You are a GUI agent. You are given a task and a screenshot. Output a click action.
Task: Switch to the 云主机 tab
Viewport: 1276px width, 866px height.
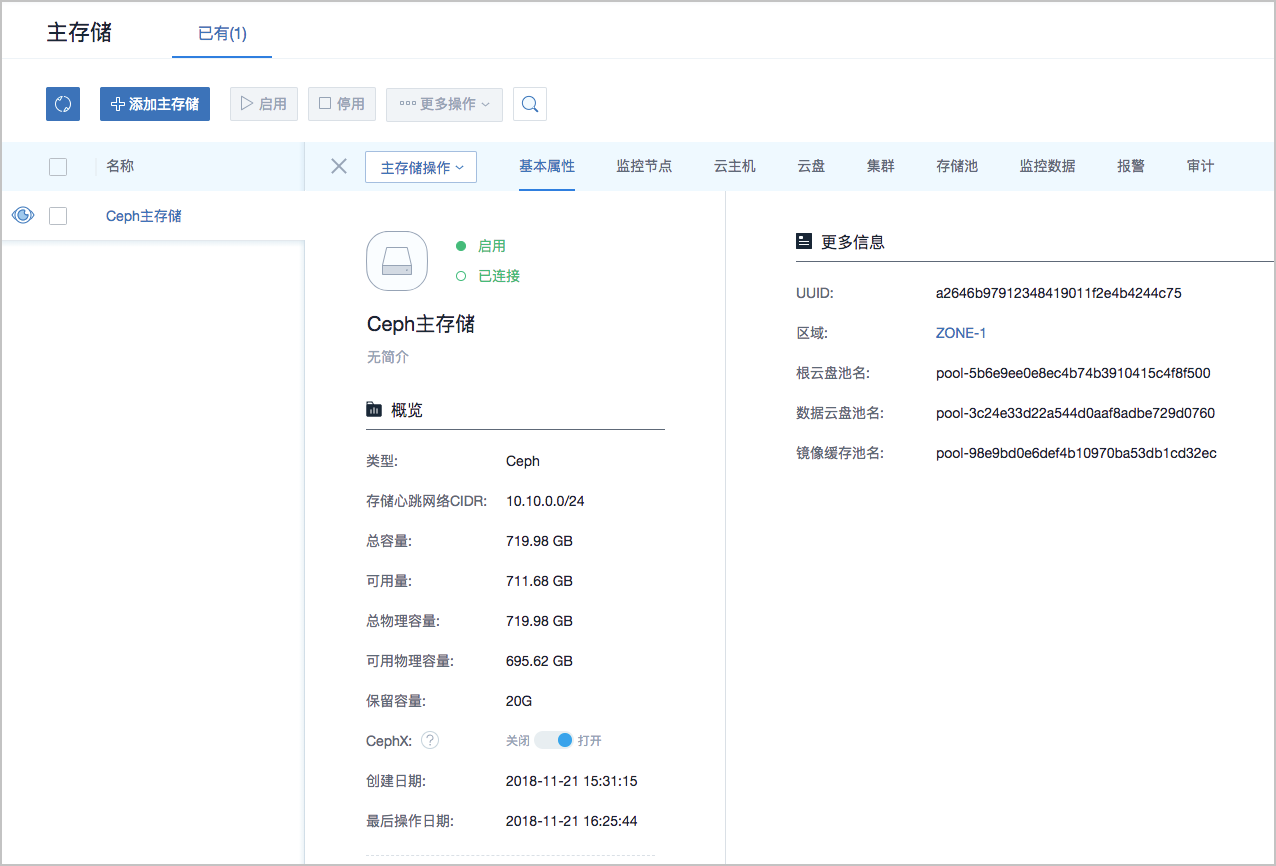pos(735,166)
